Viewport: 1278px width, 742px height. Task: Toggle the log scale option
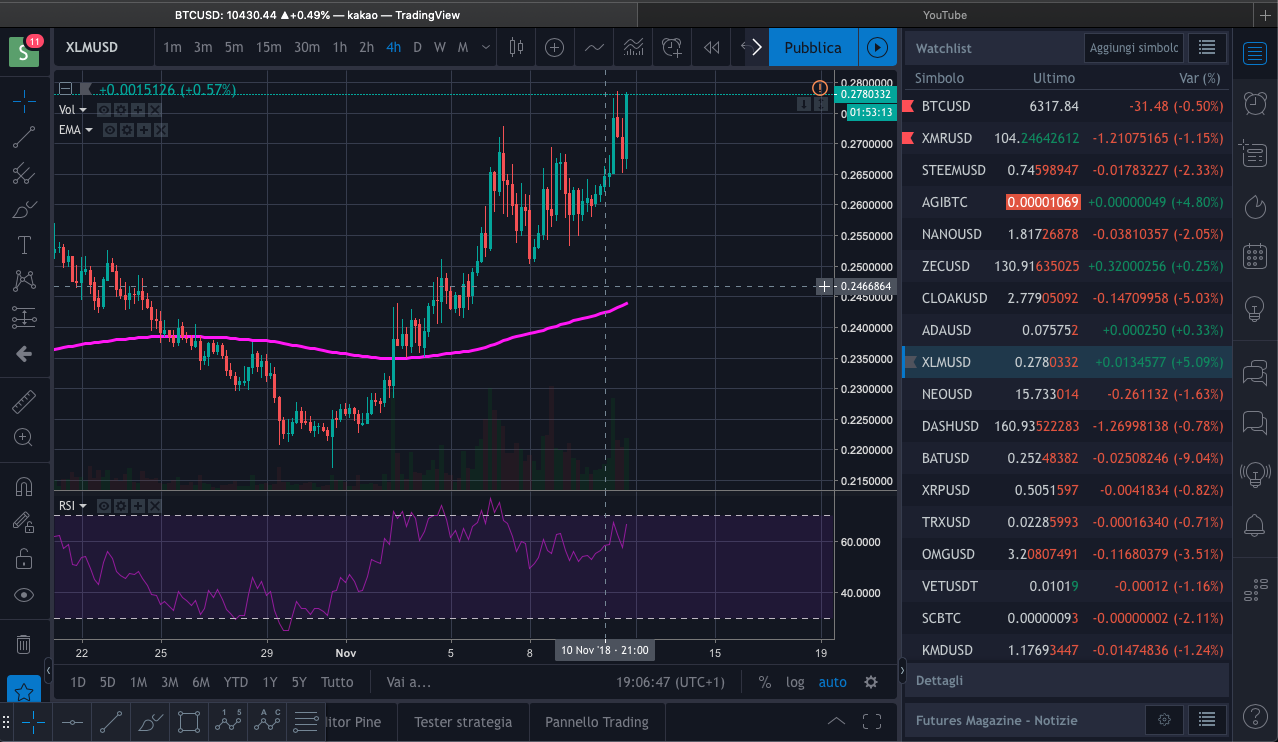pos(795,682)
